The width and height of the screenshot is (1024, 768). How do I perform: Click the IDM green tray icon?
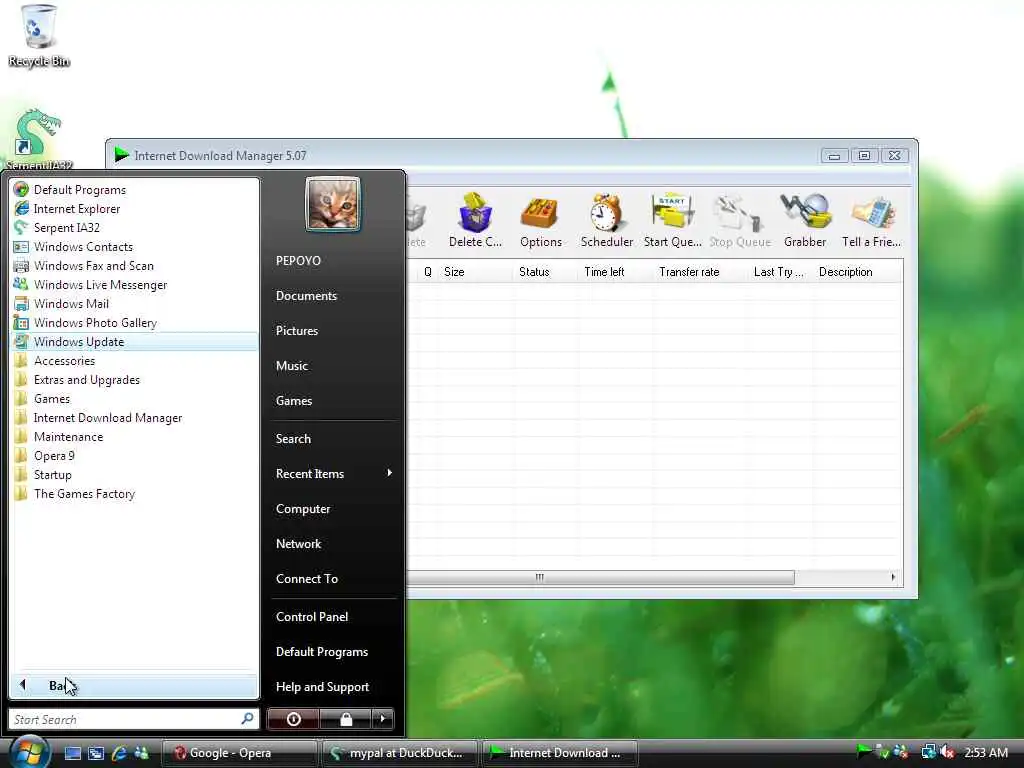(864, 751)
